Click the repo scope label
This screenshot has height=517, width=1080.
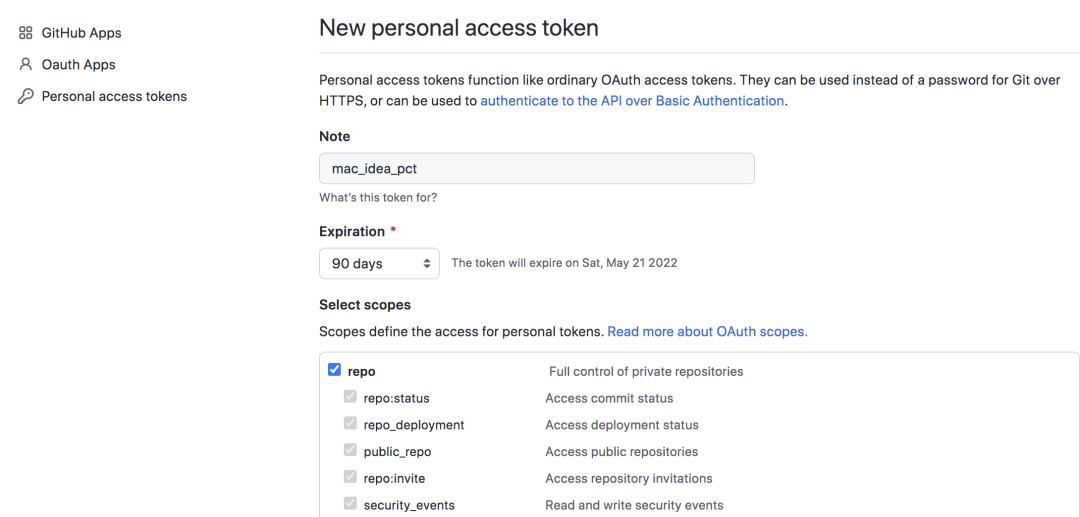pos(362,372)
